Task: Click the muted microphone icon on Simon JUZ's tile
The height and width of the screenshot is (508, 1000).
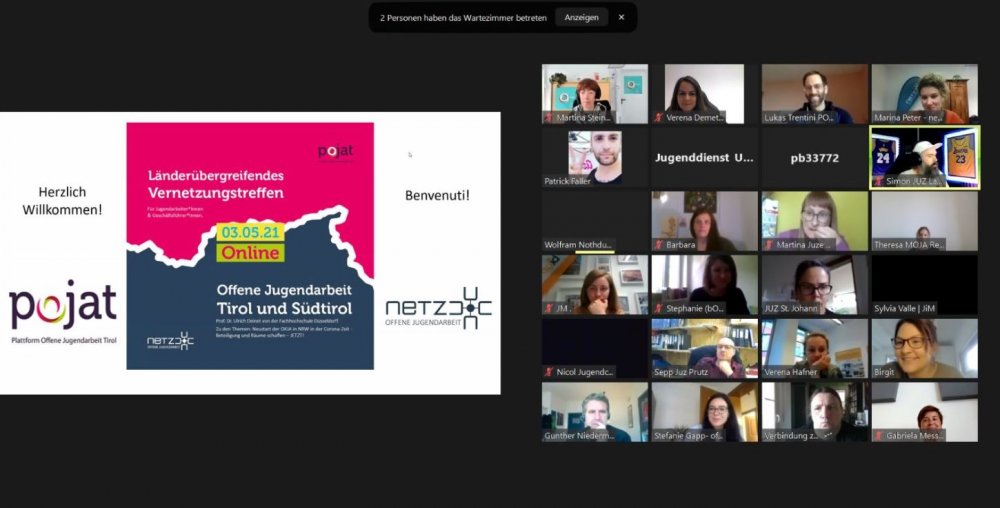Action: [x=878, y=182]
